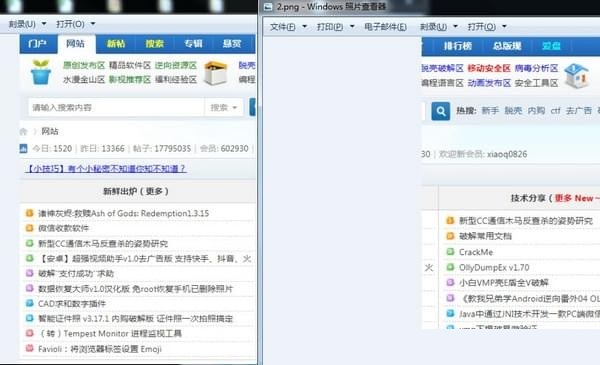
Task: Click the 精品软件区 link
Action: [x=130, y=65]
